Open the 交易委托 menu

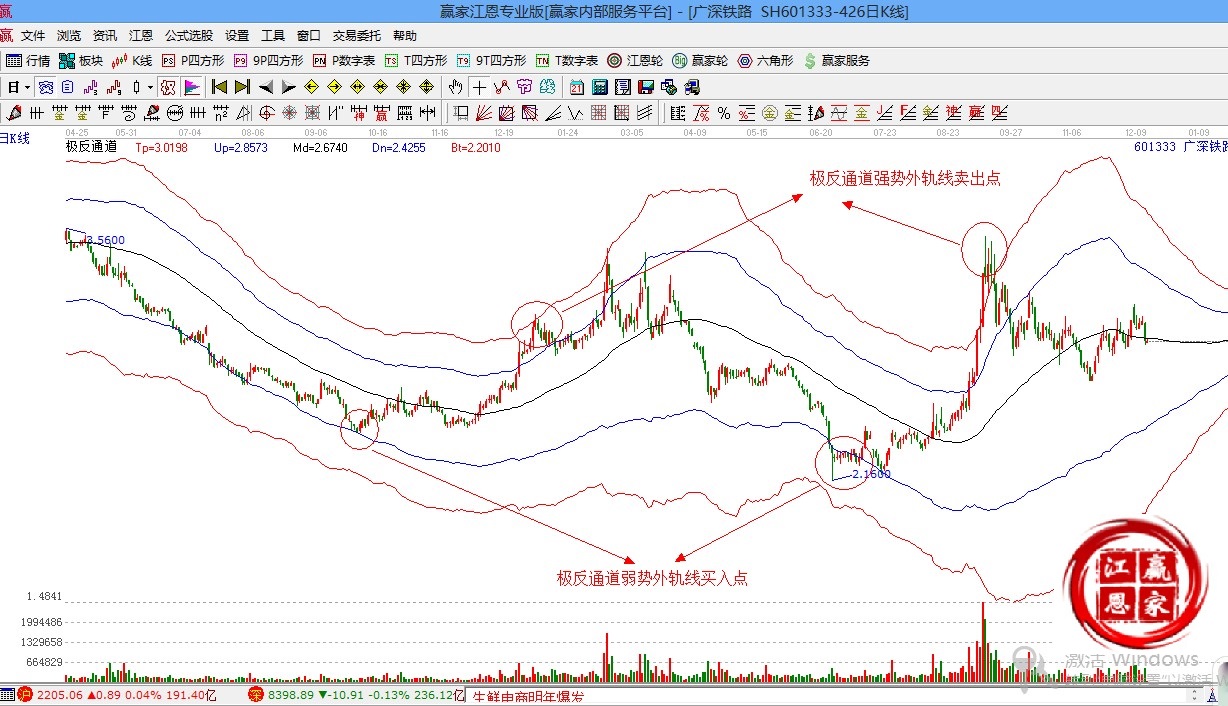pos(357,35)
